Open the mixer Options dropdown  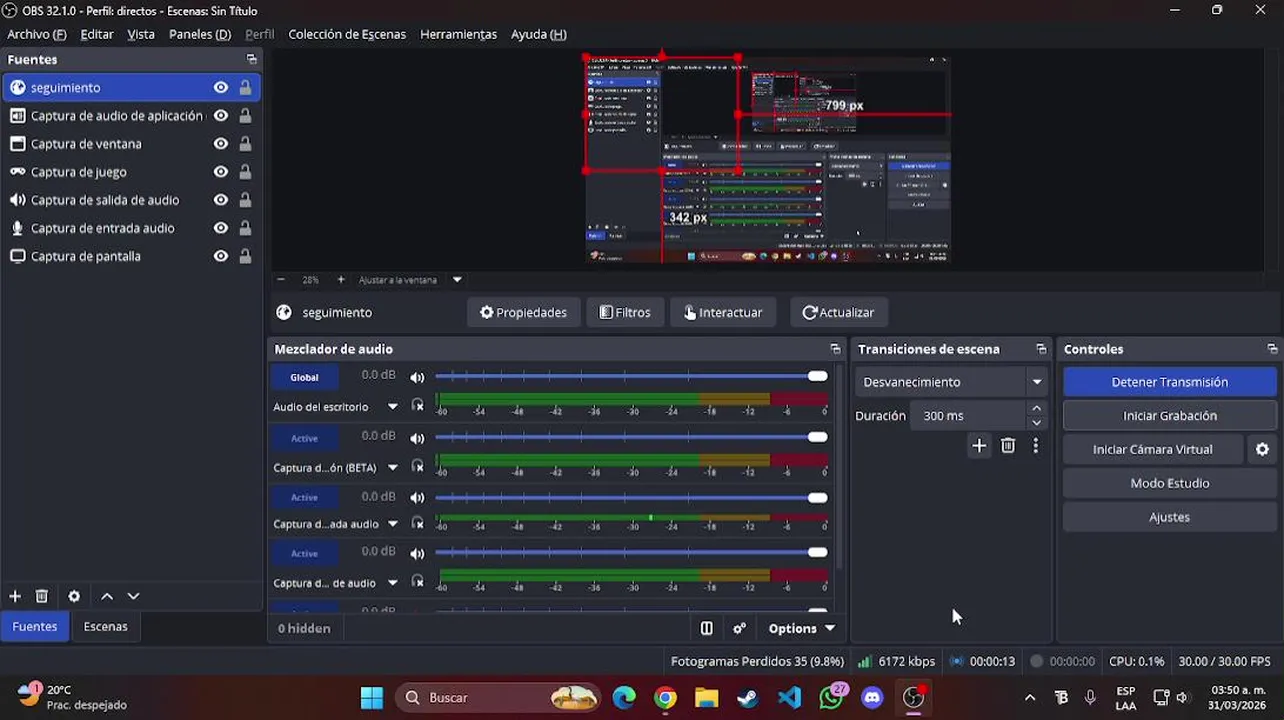(801, 628)
